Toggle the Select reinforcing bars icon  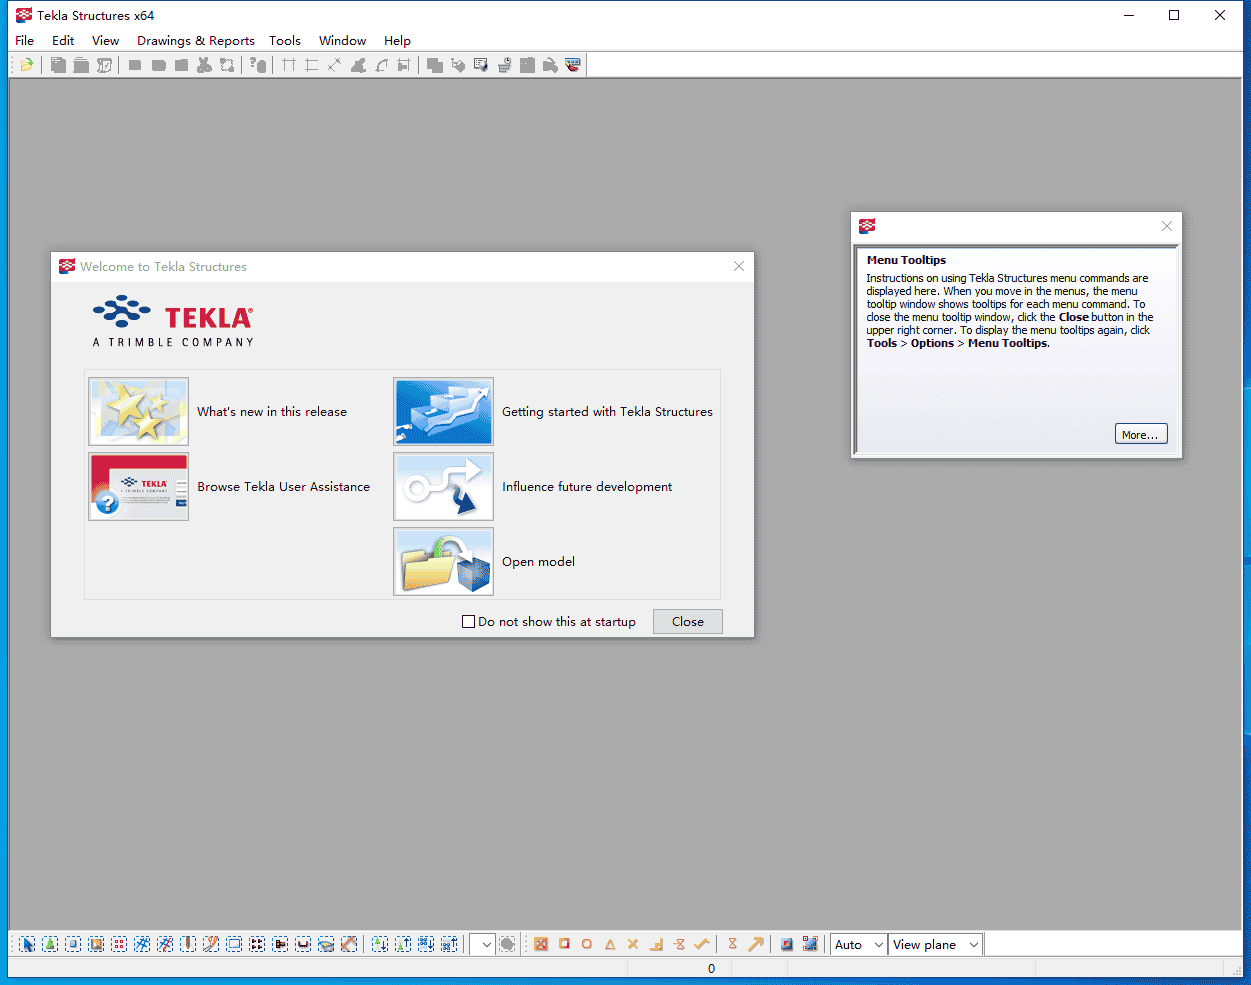303,944
